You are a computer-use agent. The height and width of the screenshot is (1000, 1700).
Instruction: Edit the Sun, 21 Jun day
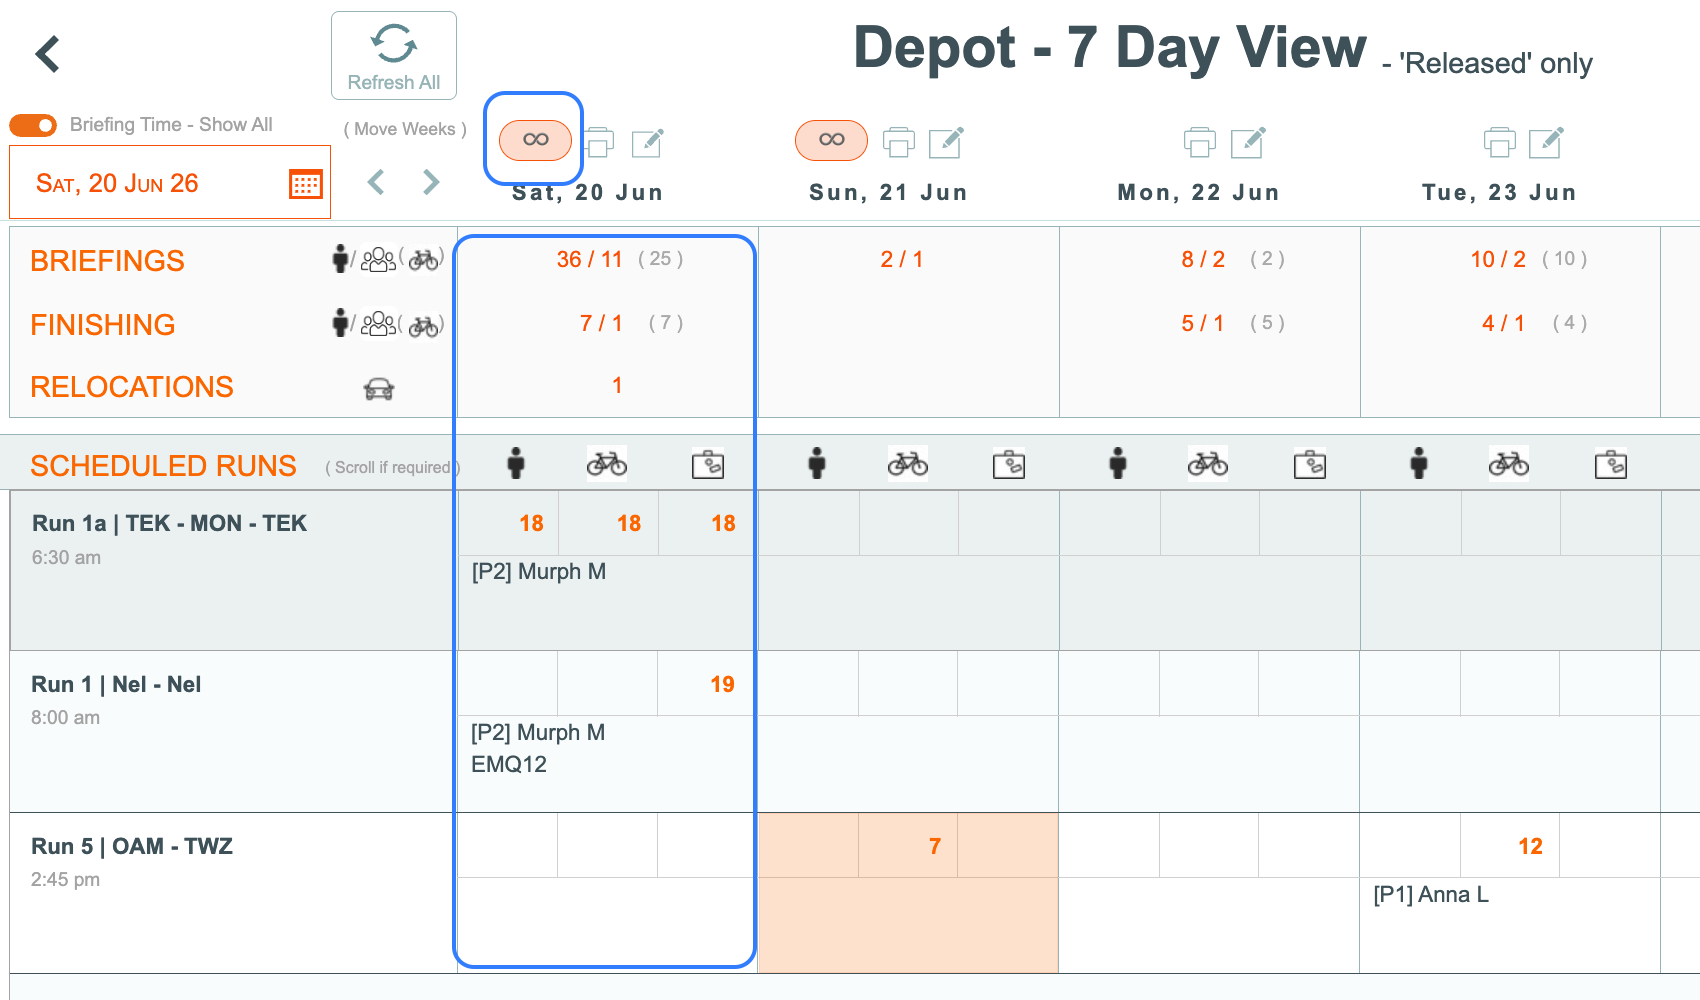click(x=946, y=143)
